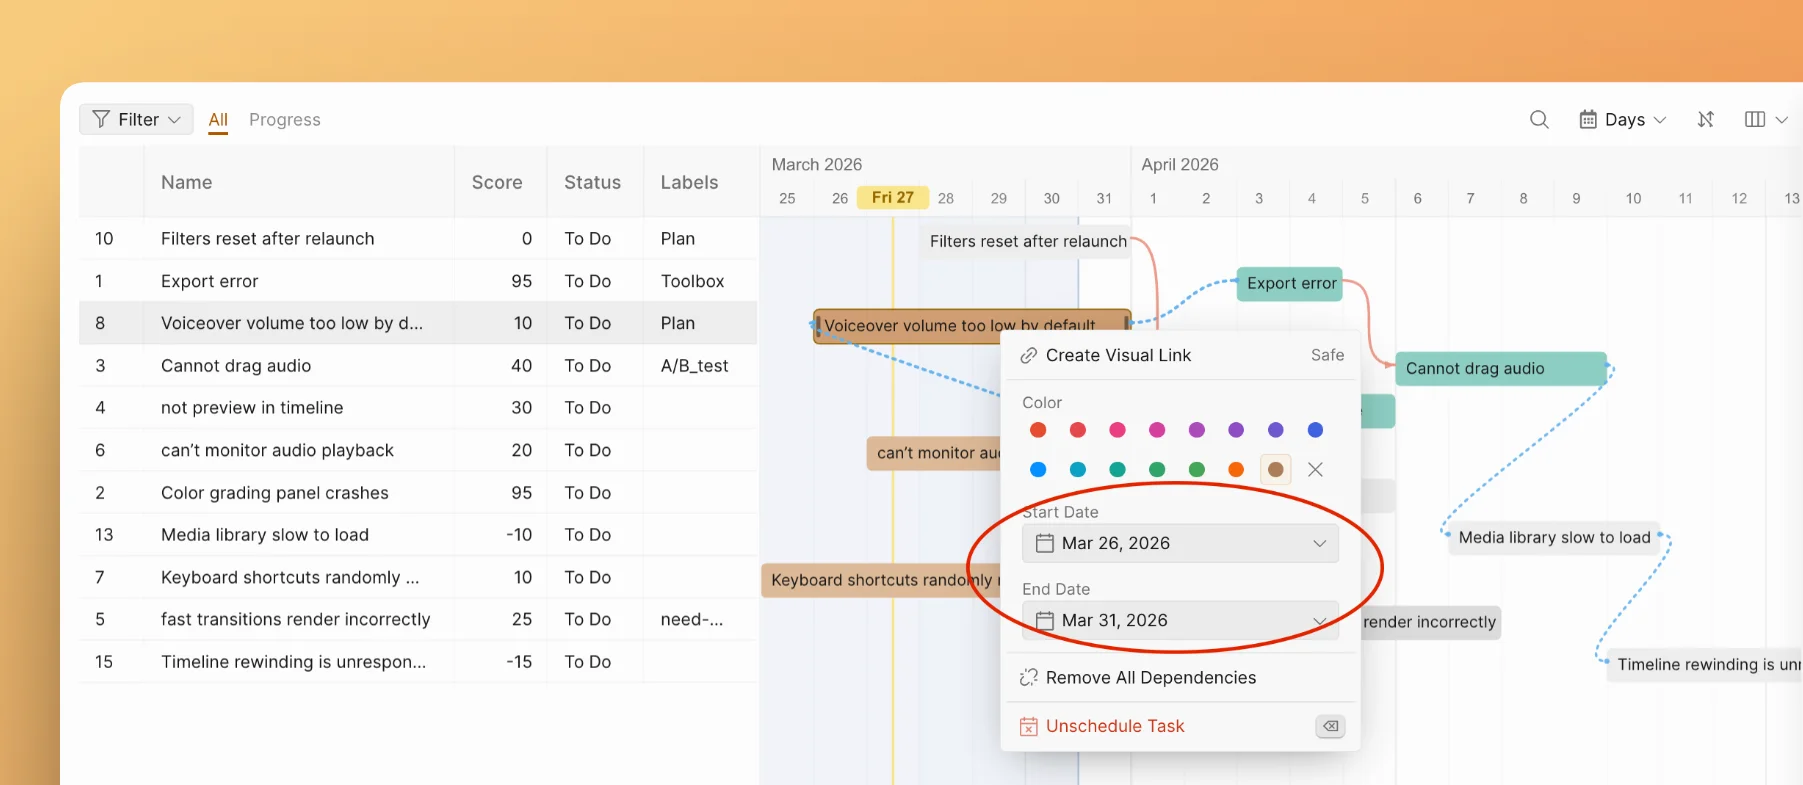The image size is (1803, 785).
Task: Select the selected brown color swatch
Action: (1275, 470)
